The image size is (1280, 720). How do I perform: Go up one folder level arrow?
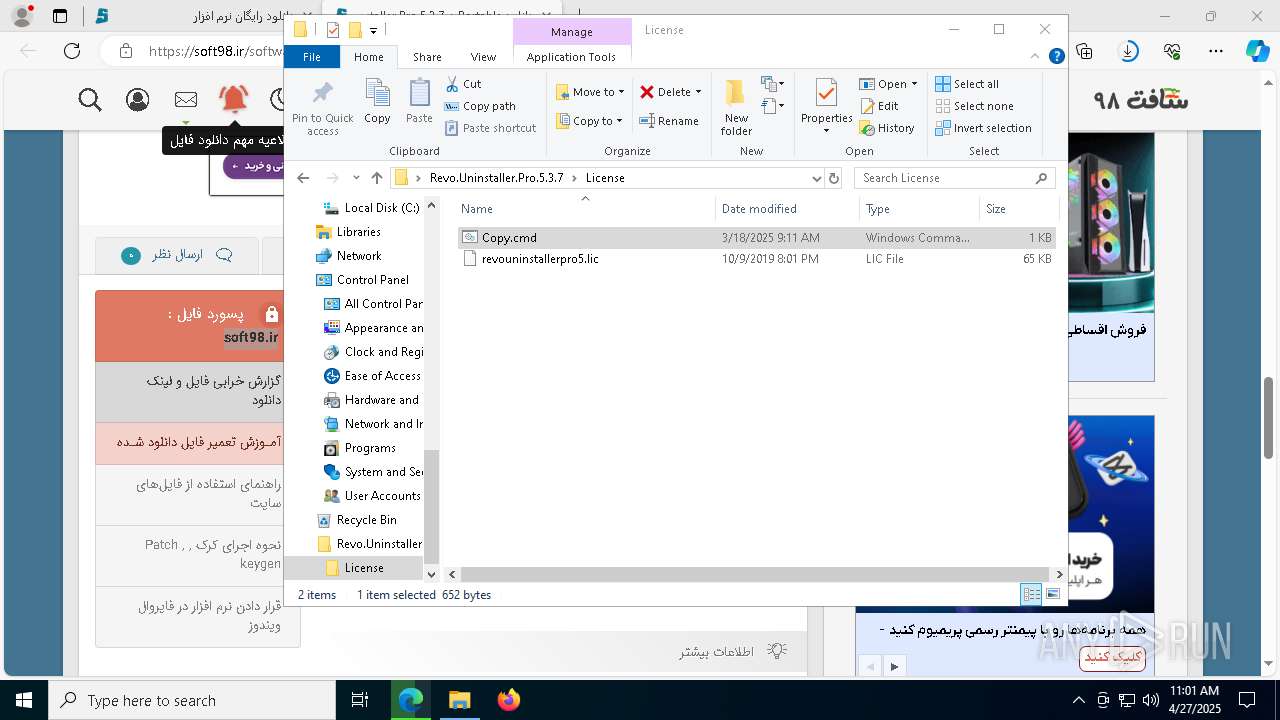(377, 178)
